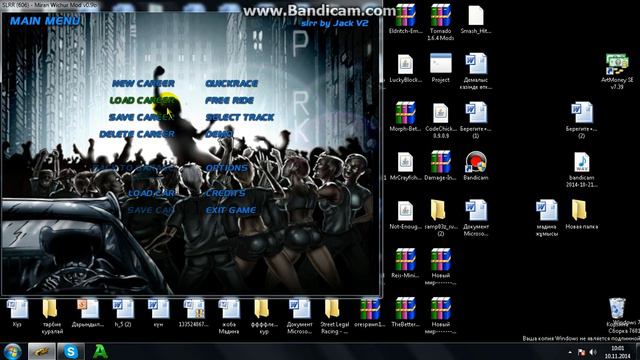Open the Damage-In archive icon
This screenshot has width=640, height=360.
coord(440,162)
